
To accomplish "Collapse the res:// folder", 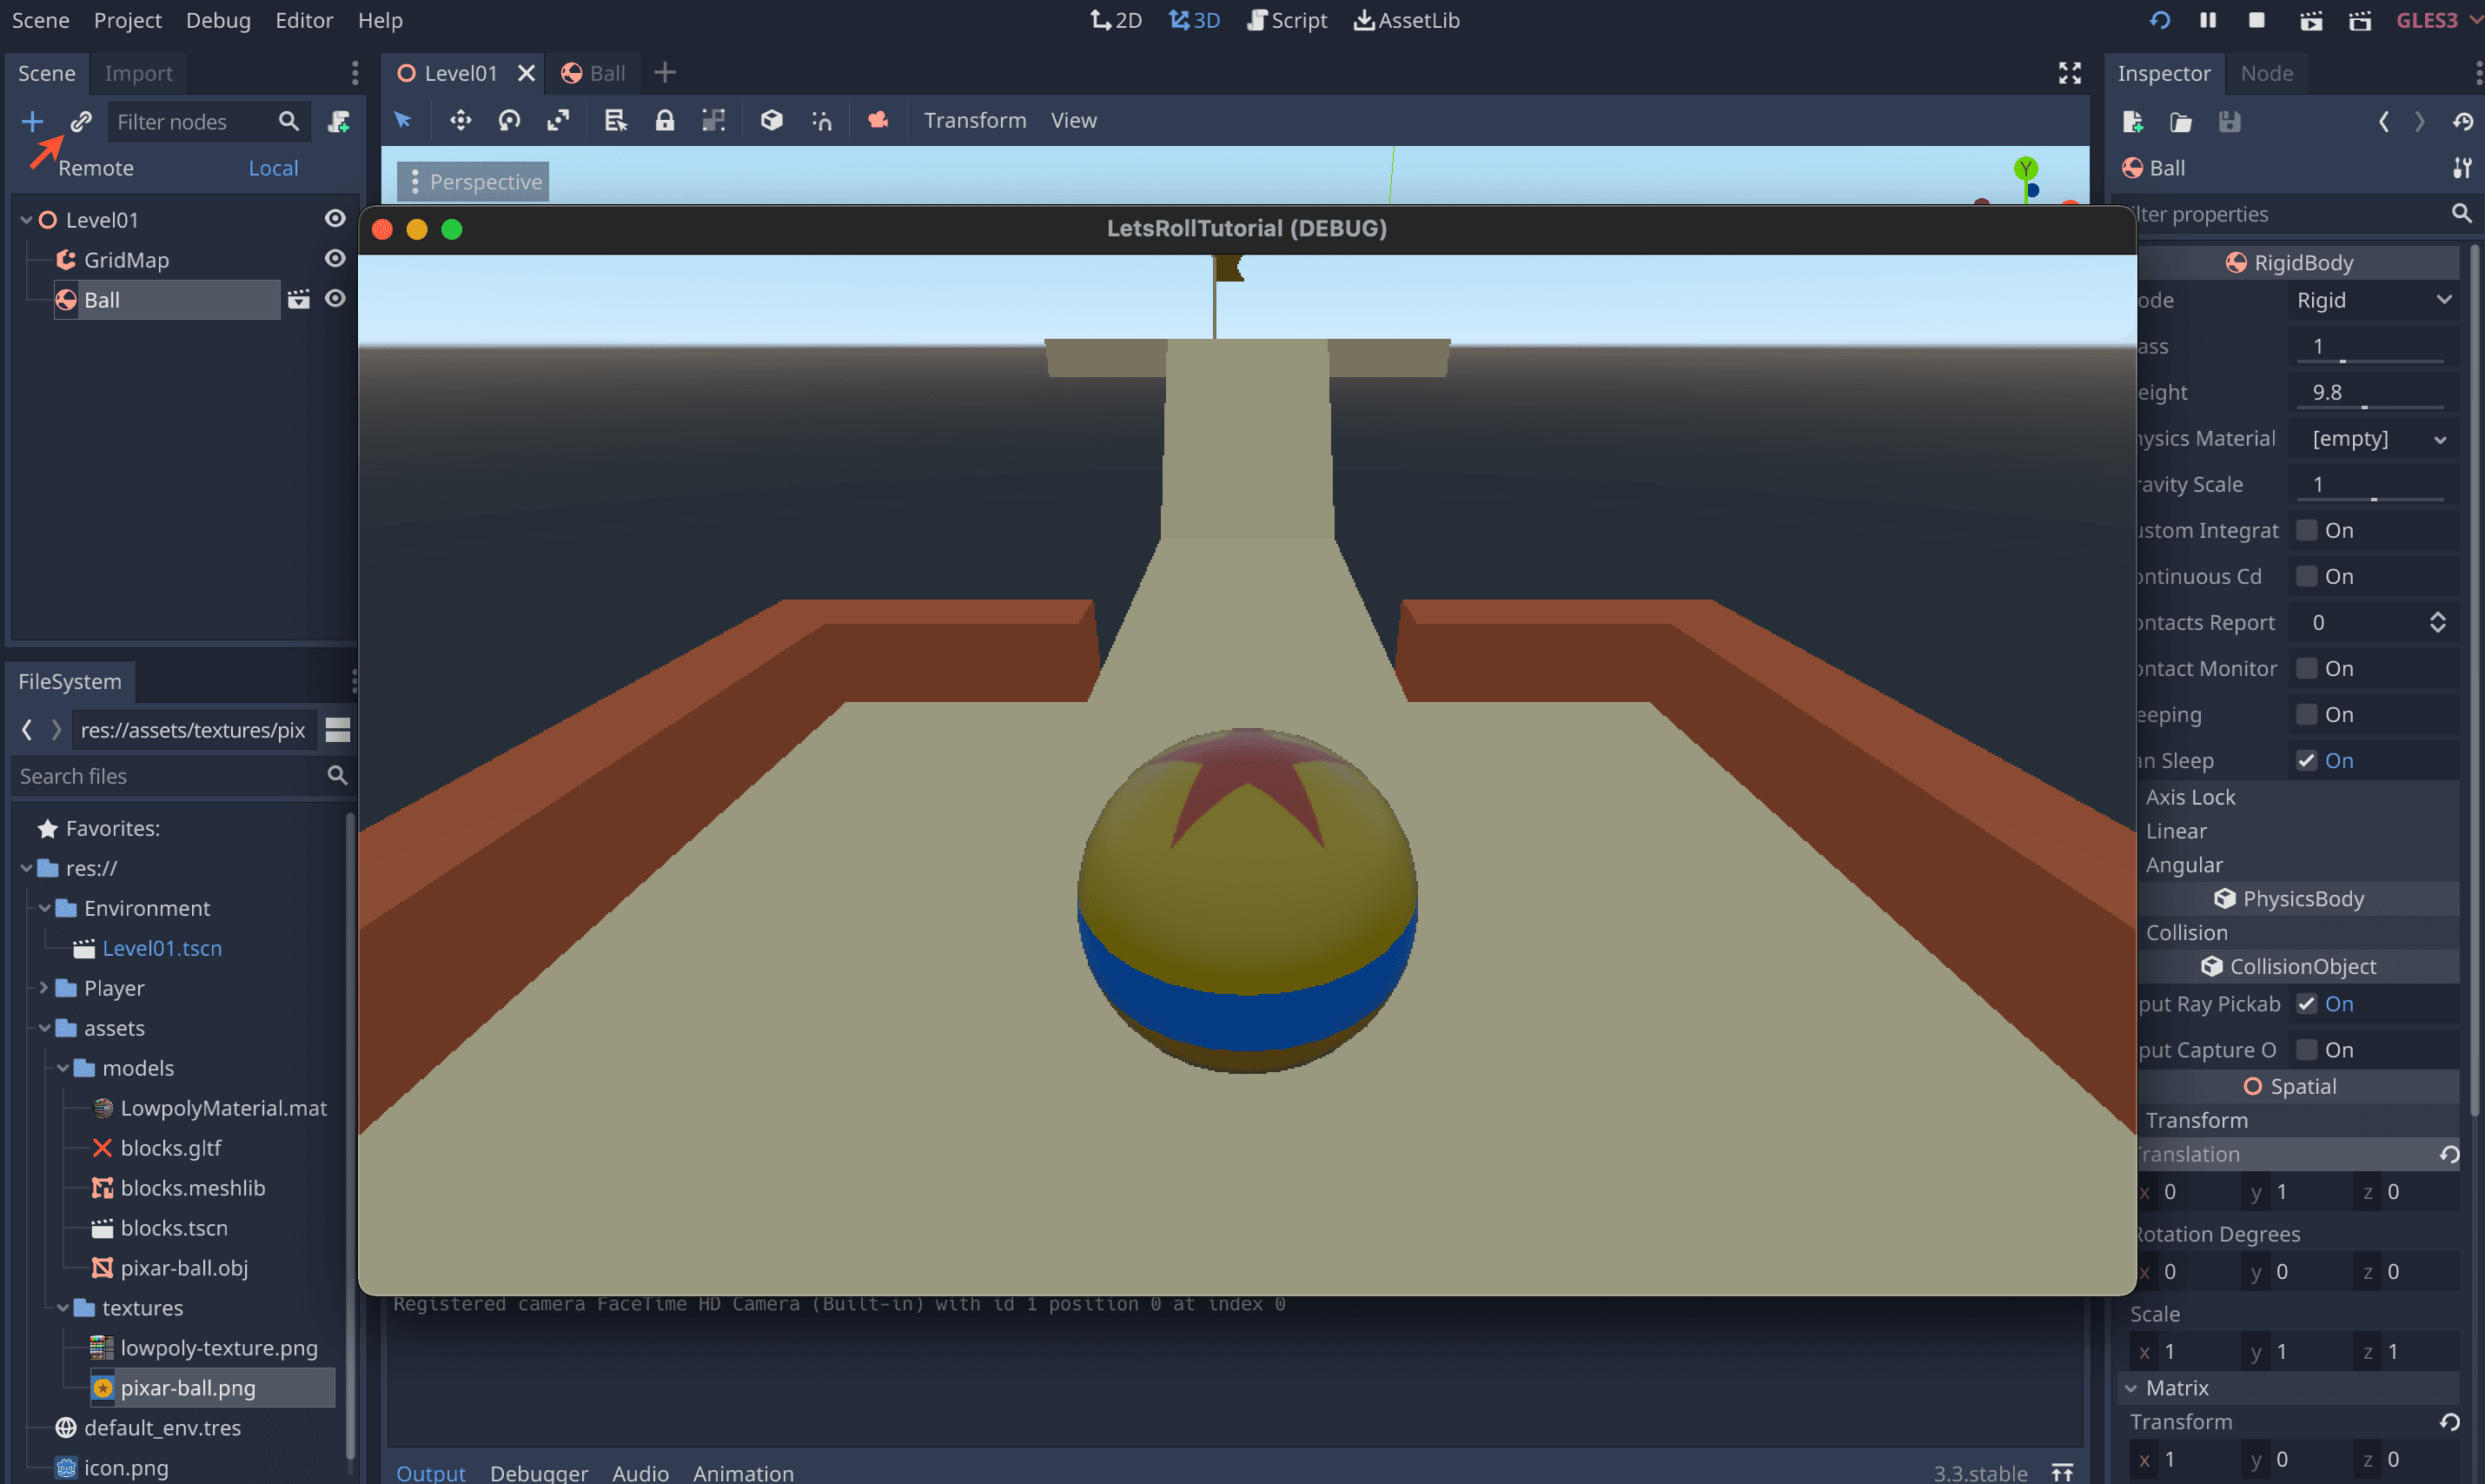I will tap(26, 868).
